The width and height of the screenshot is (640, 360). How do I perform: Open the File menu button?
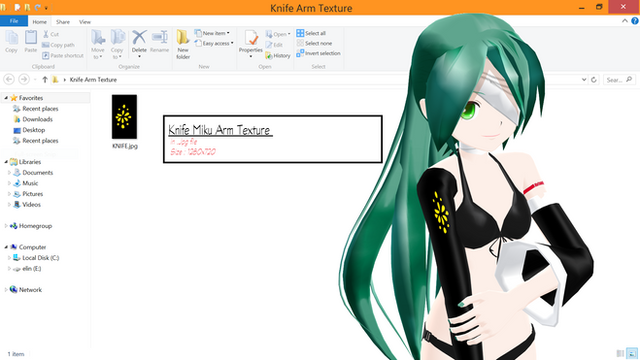(x=14, y=21)
